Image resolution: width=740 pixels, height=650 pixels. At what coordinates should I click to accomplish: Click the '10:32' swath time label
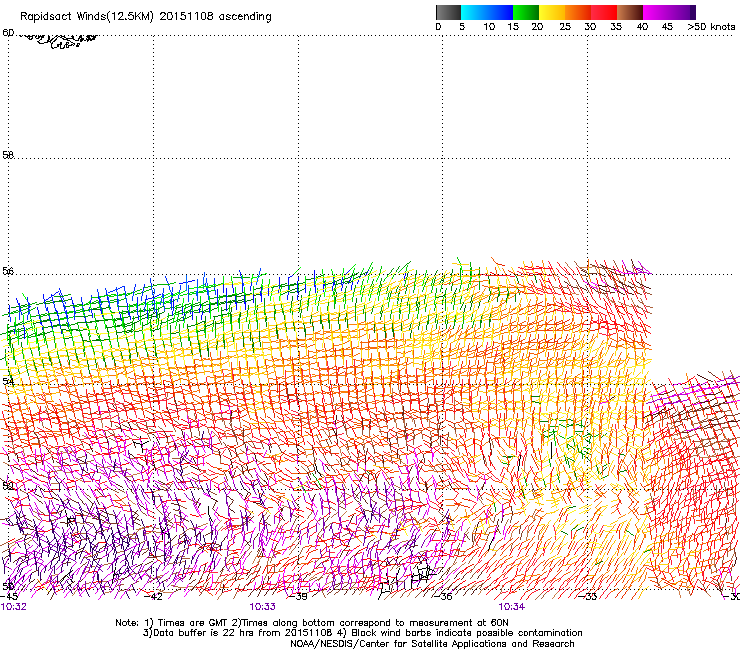pos(14,607)
